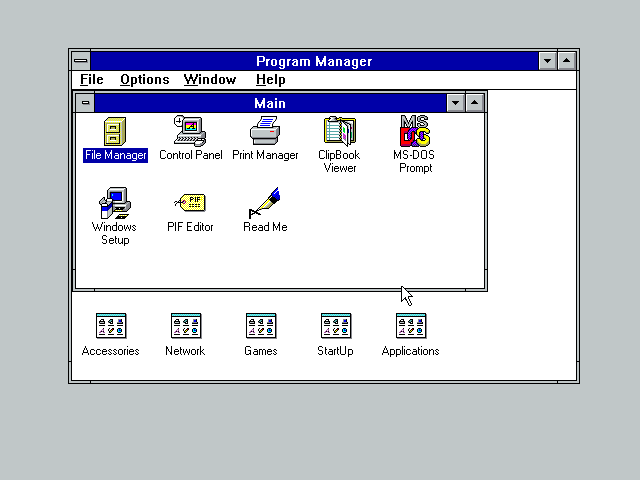Open the Window menu
This screenshot has height=480, width=640.
(x=210, y=80)
